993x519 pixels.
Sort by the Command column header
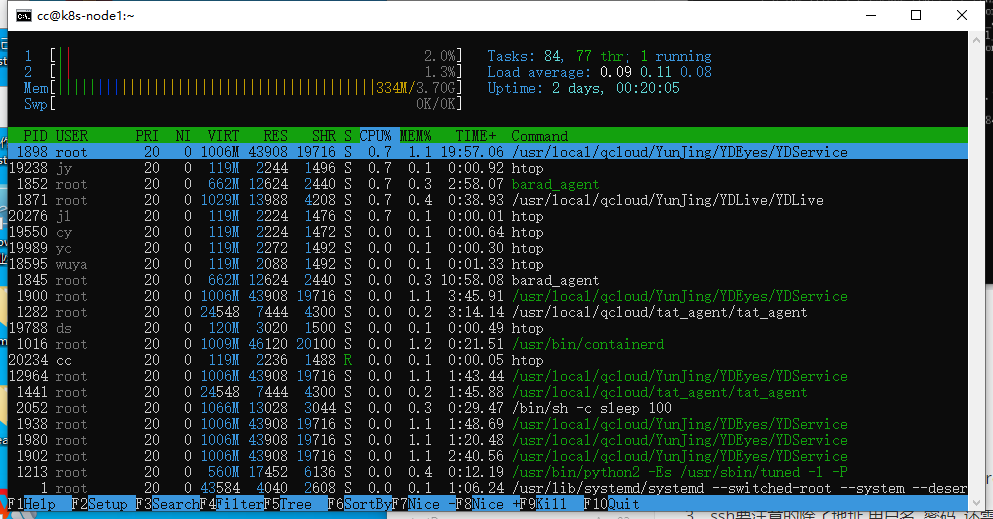(540, 135)
